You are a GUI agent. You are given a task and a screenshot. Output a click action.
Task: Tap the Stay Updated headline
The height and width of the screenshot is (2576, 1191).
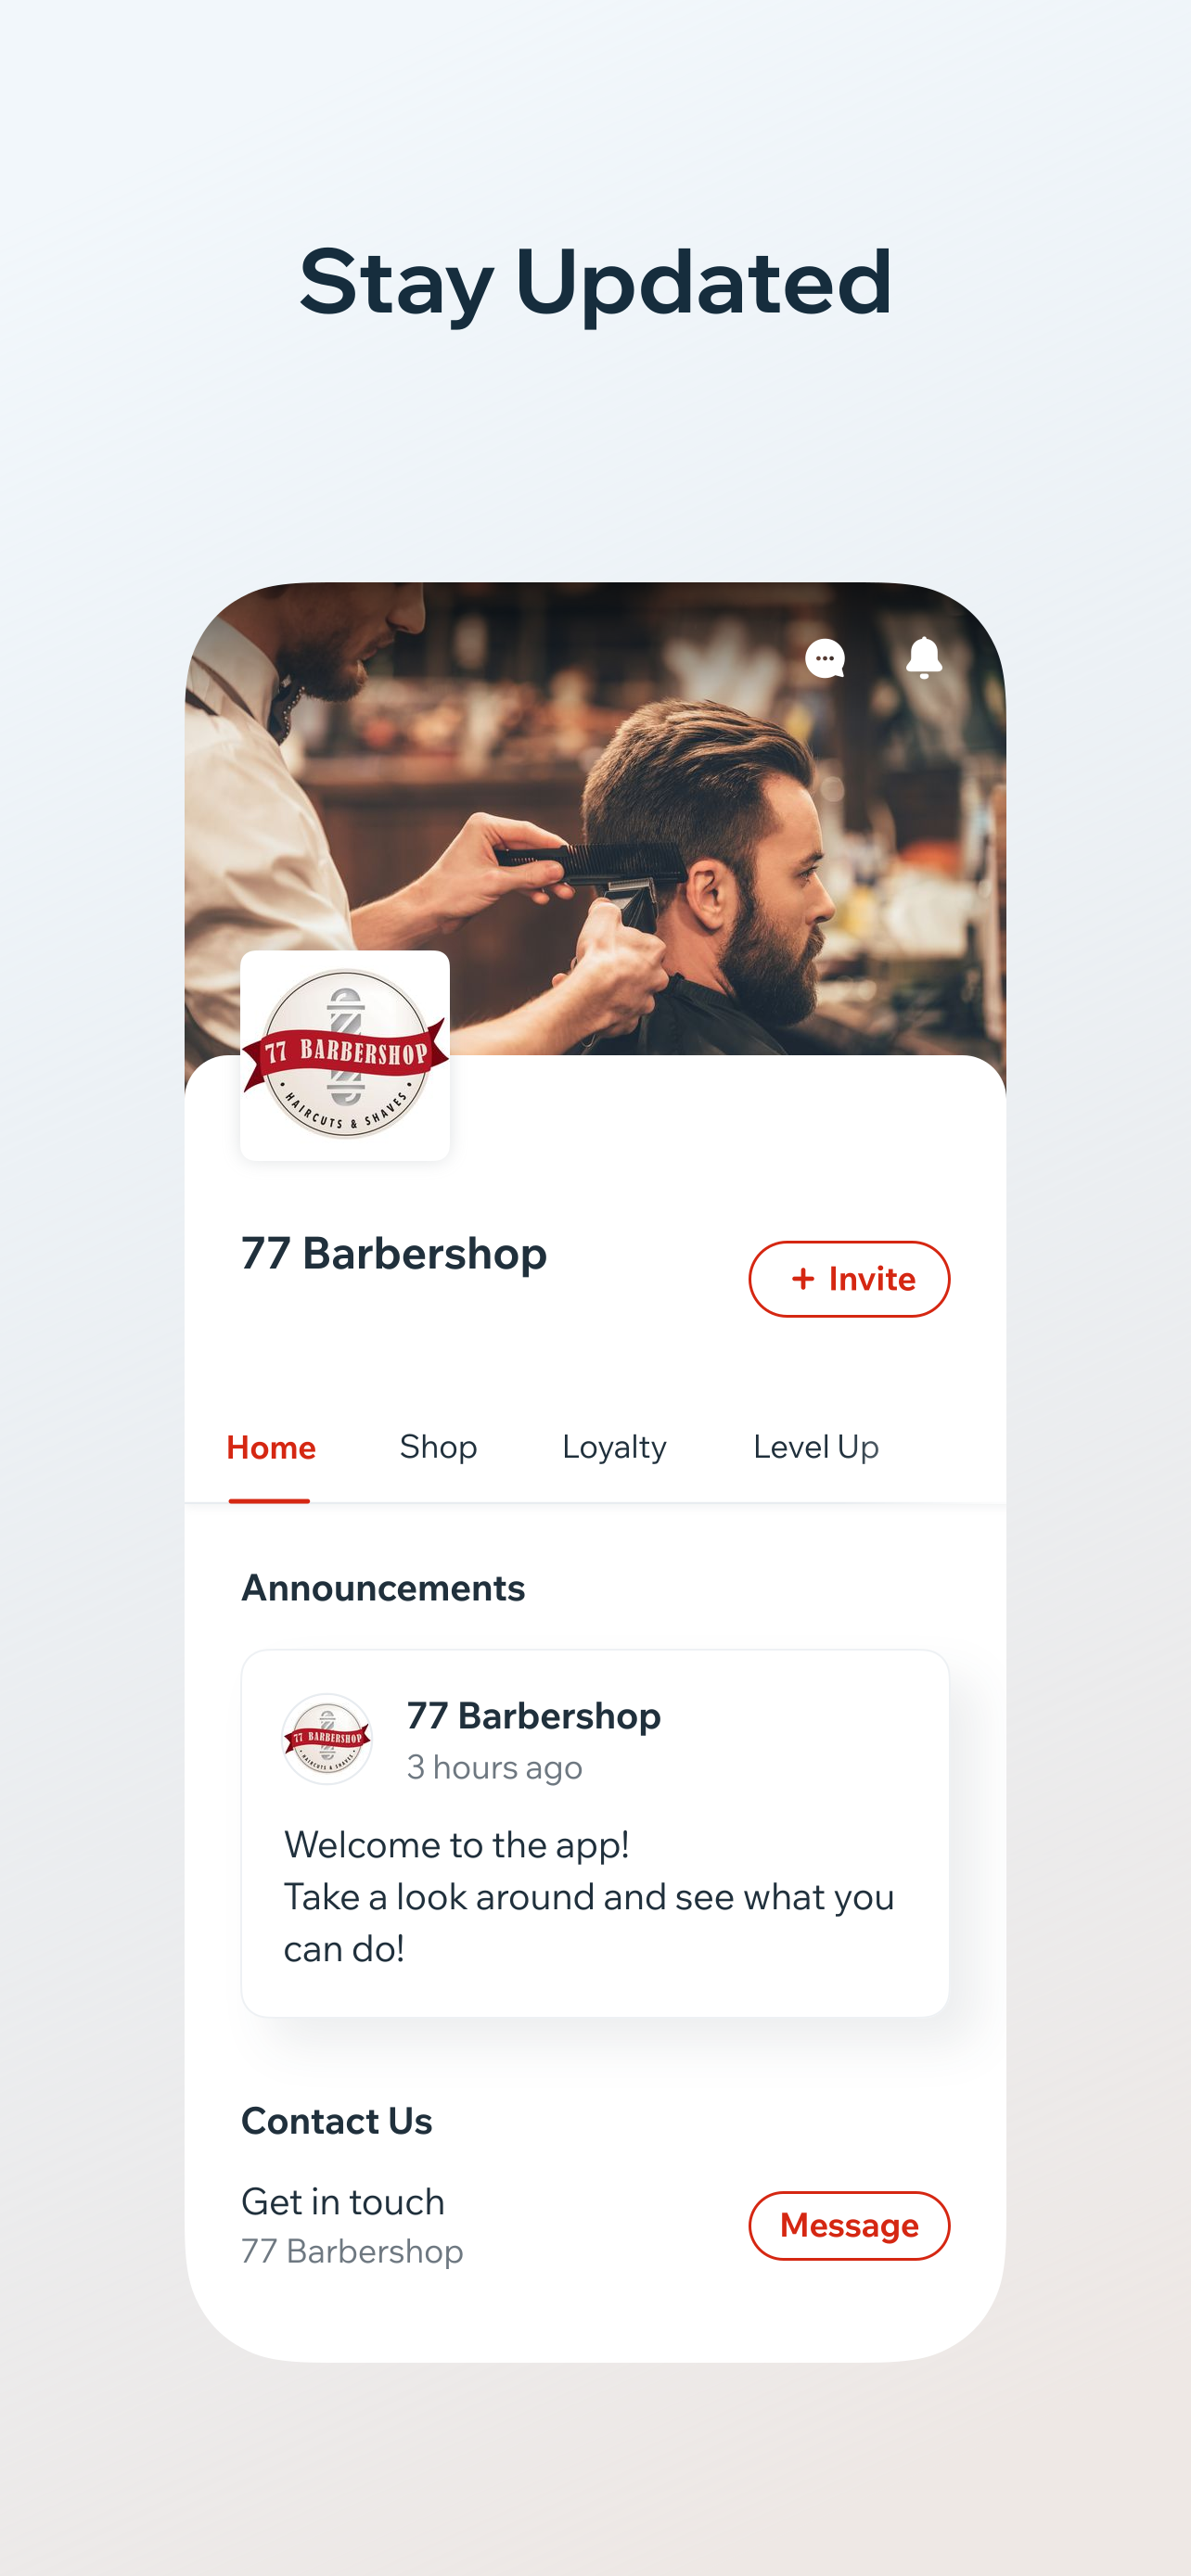click(x=595, y=283)
